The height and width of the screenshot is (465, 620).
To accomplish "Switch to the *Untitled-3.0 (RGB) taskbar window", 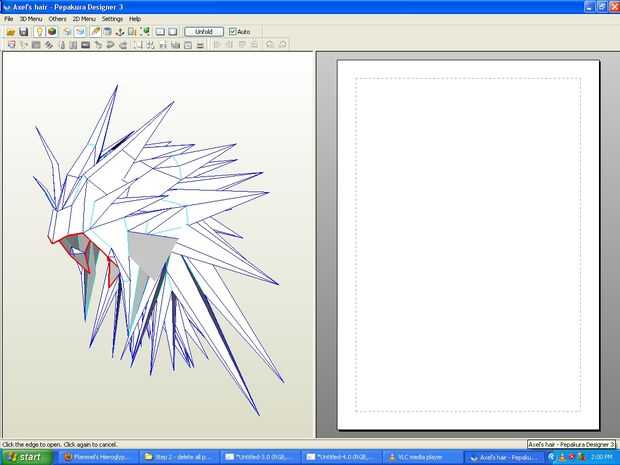I will point(261,457).
